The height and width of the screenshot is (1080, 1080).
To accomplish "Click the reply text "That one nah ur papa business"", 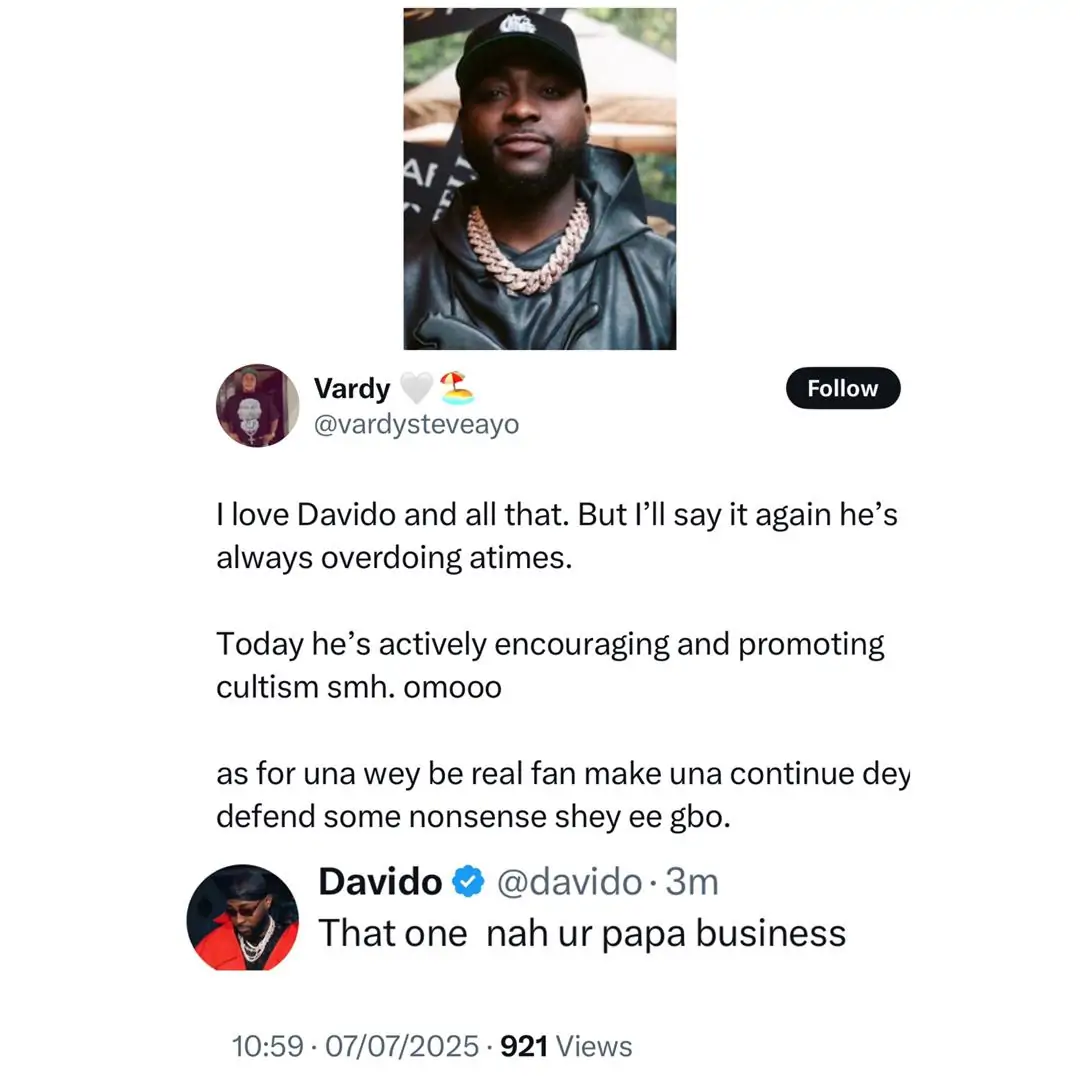I will click(582, 933).
